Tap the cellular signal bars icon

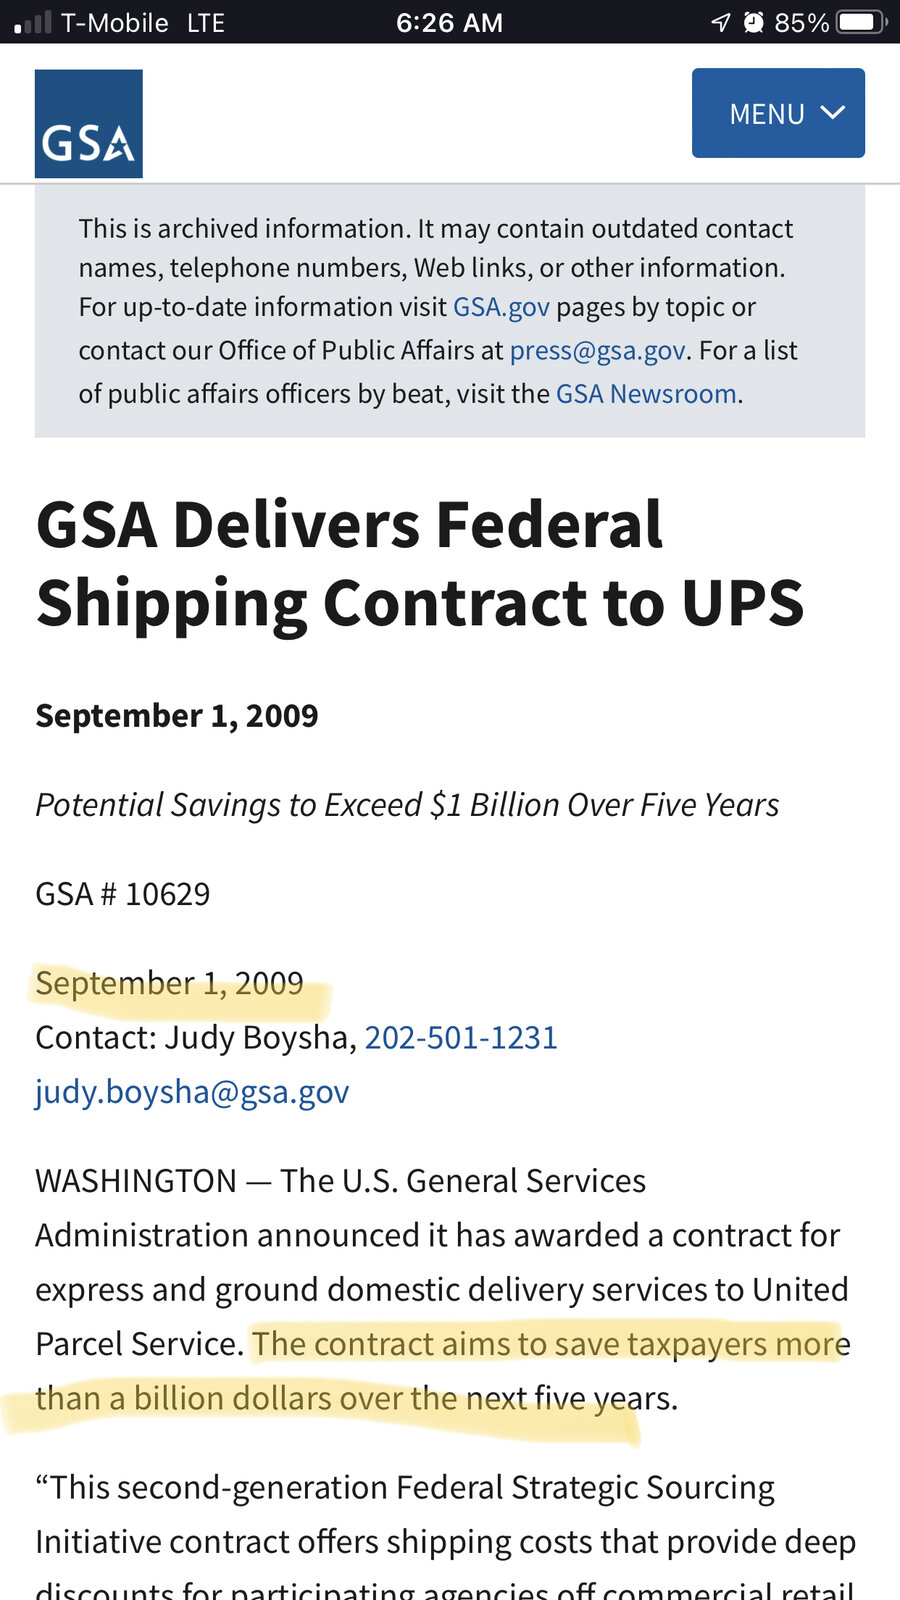[x=32, y=23]
